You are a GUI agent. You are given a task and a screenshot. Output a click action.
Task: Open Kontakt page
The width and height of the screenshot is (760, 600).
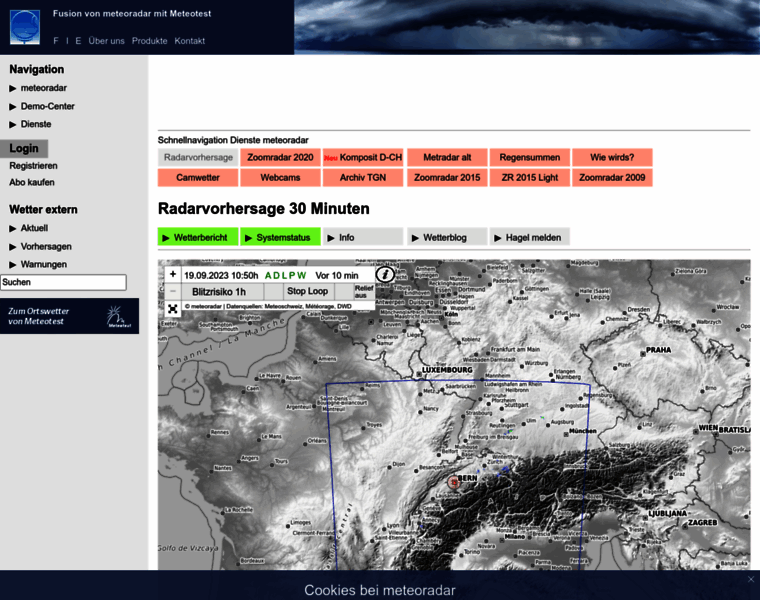tap(190, 41)
